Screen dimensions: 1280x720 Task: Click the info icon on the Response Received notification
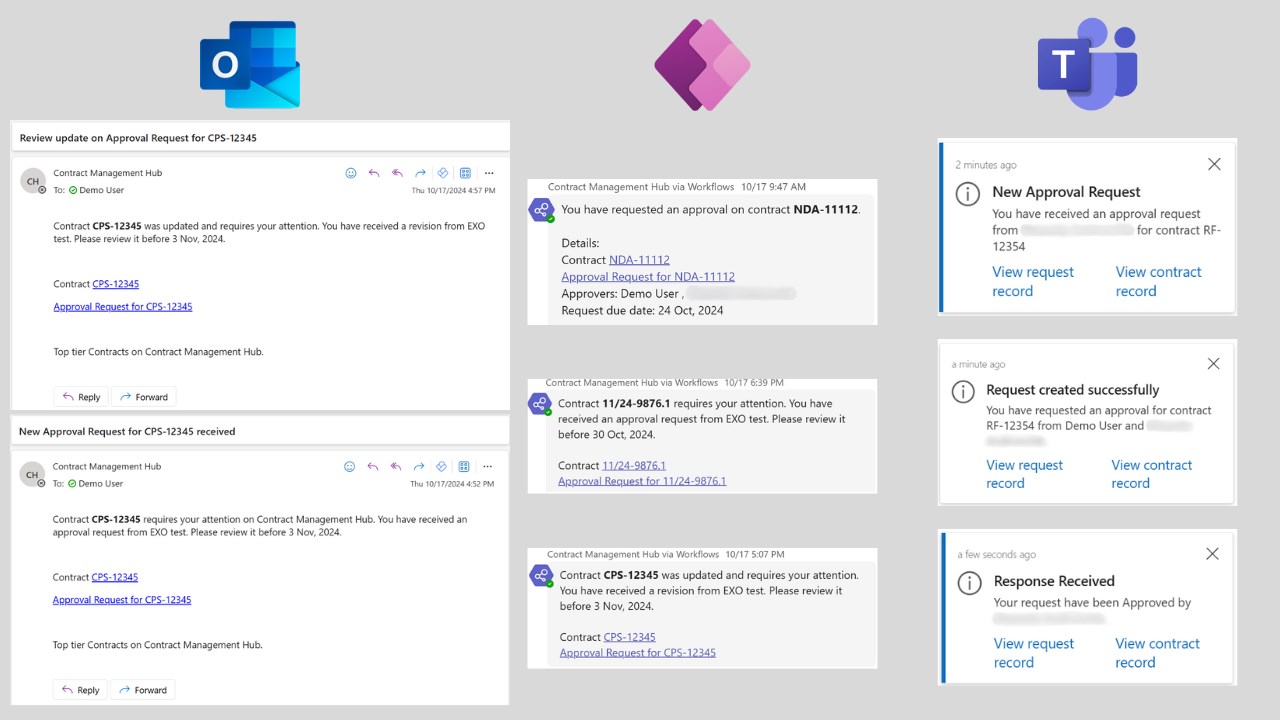969,583
